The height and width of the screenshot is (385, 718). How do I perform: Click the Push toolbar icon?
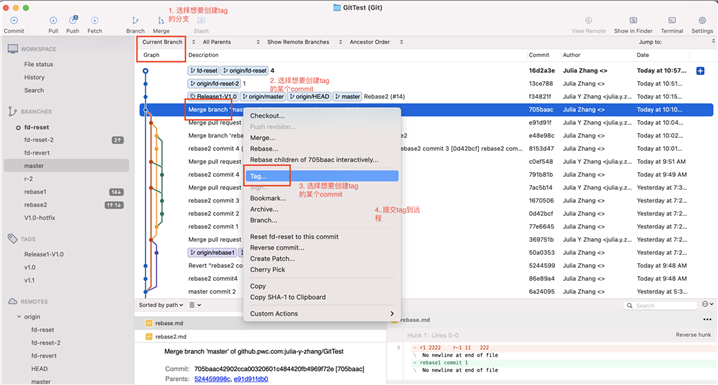73,21
